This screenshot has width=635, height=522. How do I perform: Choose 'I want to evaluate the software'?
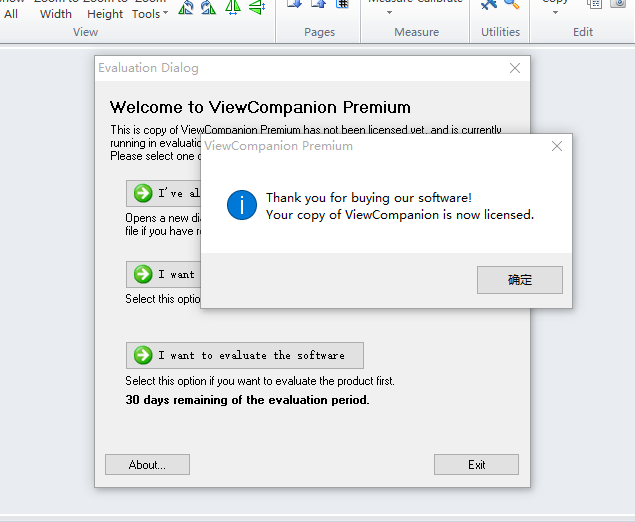[x=245, y=355]
